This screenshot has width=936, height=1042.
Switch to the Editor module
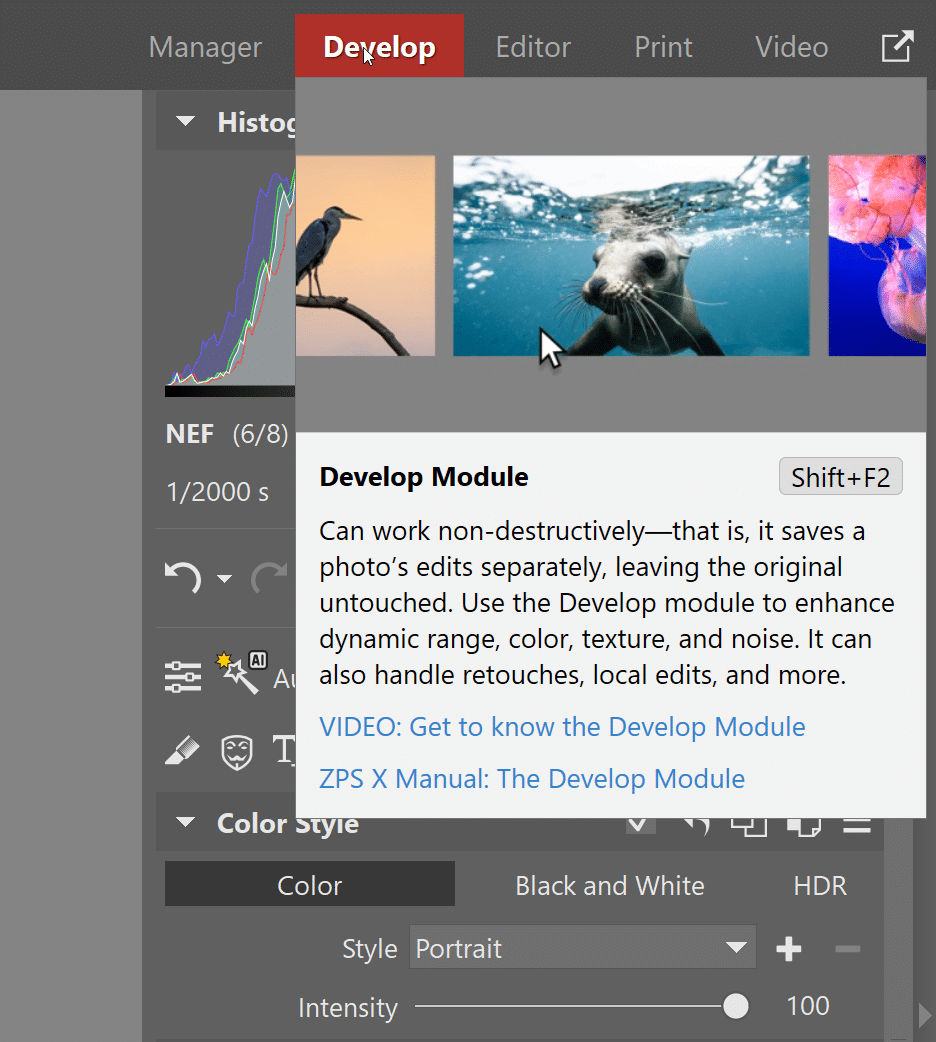point(533,46)
